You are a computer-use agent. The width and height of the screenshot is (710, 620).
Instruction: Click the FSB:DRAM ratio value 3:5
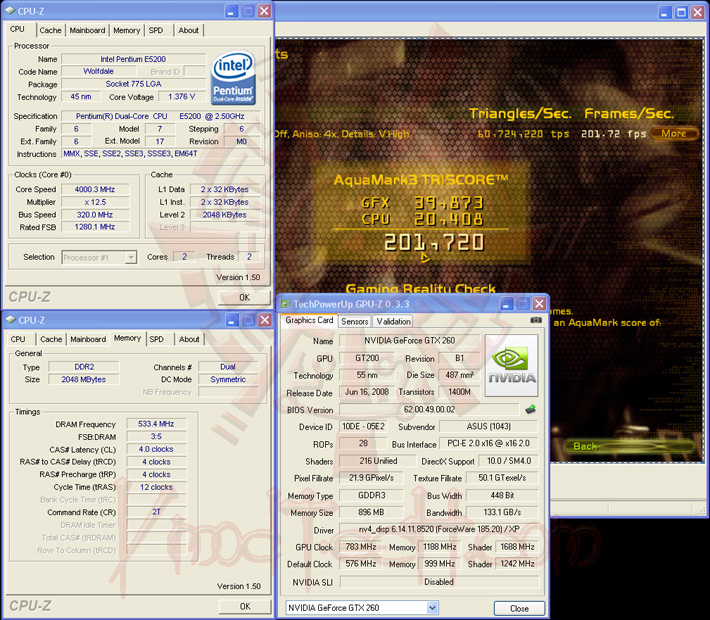tap(156, 437)
